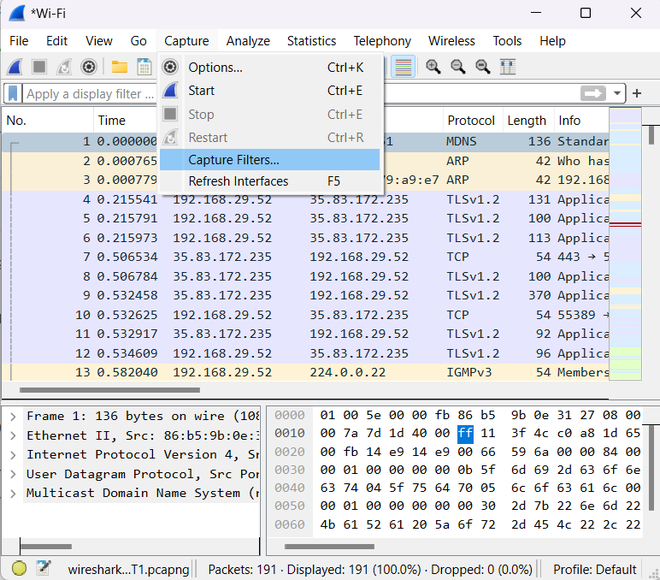Click the display filter bookmark icon
The image size is (660, 580).
tap(13, 93)
